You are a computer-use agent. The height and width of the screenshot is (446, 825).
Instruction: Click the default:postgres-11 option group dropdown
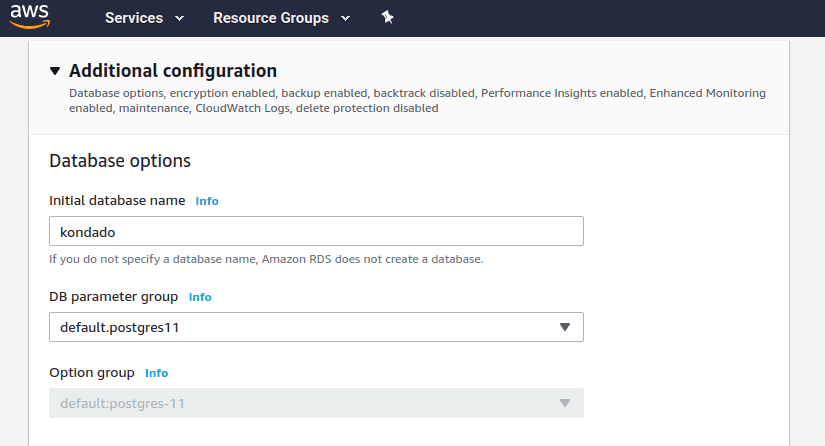click(300, 403)
